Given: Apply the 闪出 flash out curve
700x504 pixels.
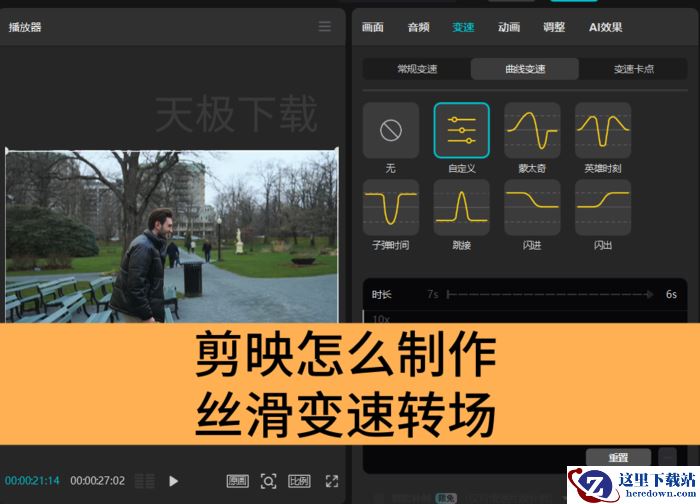Looking at the screenshot, I should 603,208.
